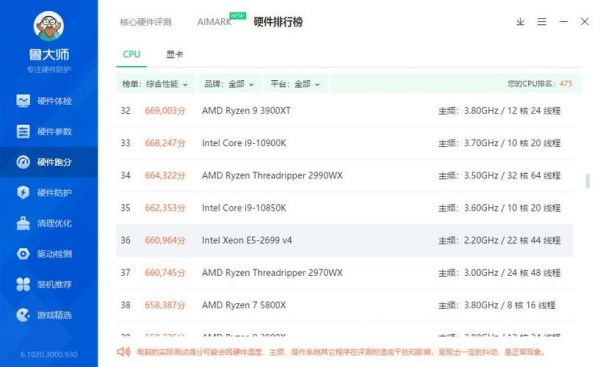Click your CPU rank value 475
Image resolution: width=600 pixels, height=367 pixels.
[x=566, y=84]
